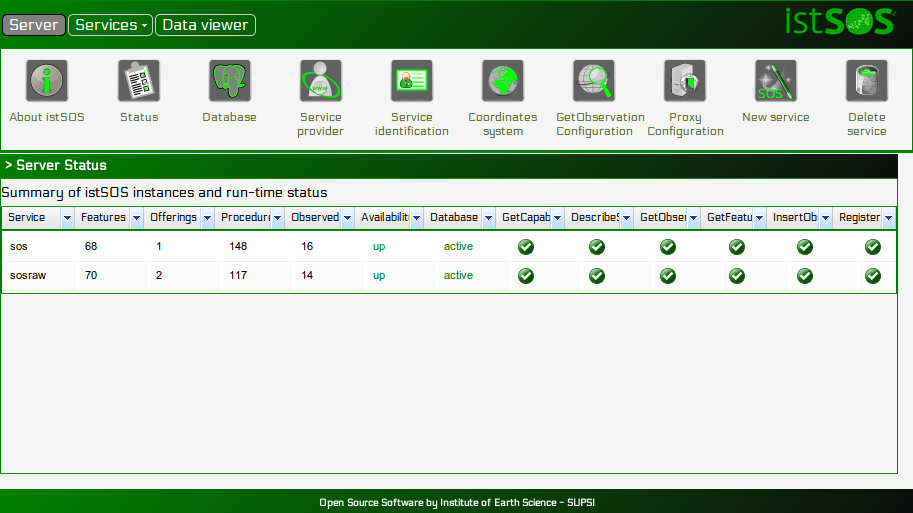Click 'active' database status for sosraw
Image resolution: width=913 pixels, height=513 pixels.
tap(458, 275)
